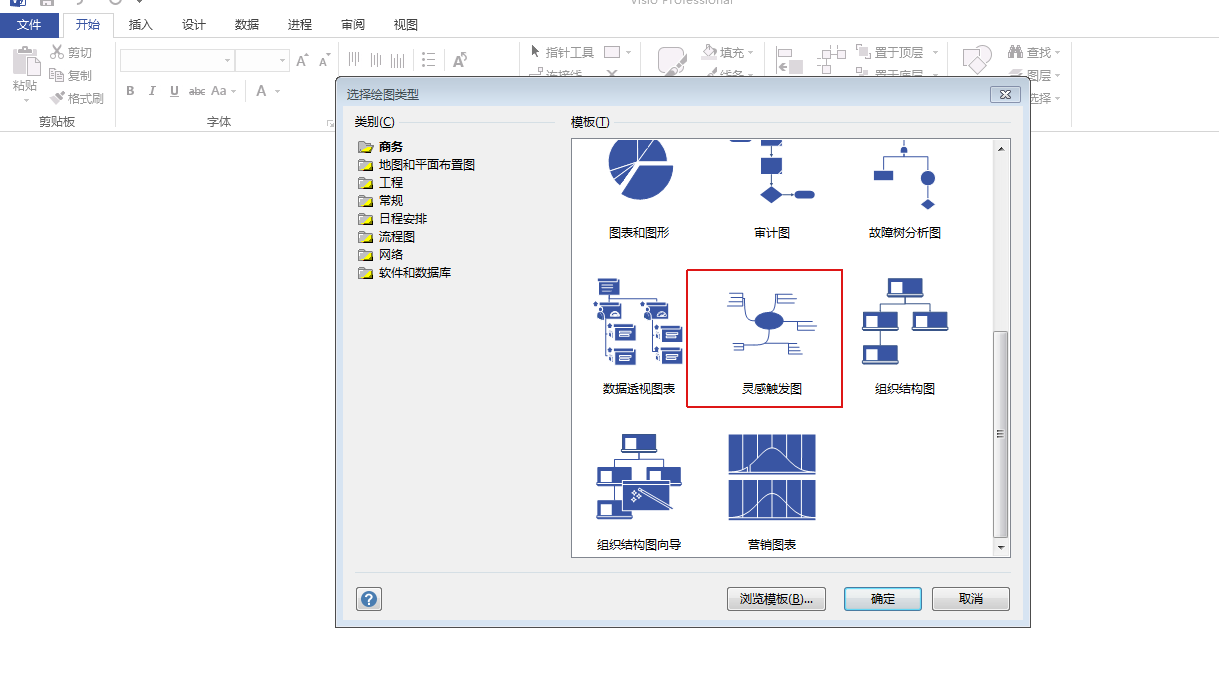The width and height of the screenshot is (1219, 675).
Task: Open dialog help question mark icon
Action: click(x=369, y=599)
